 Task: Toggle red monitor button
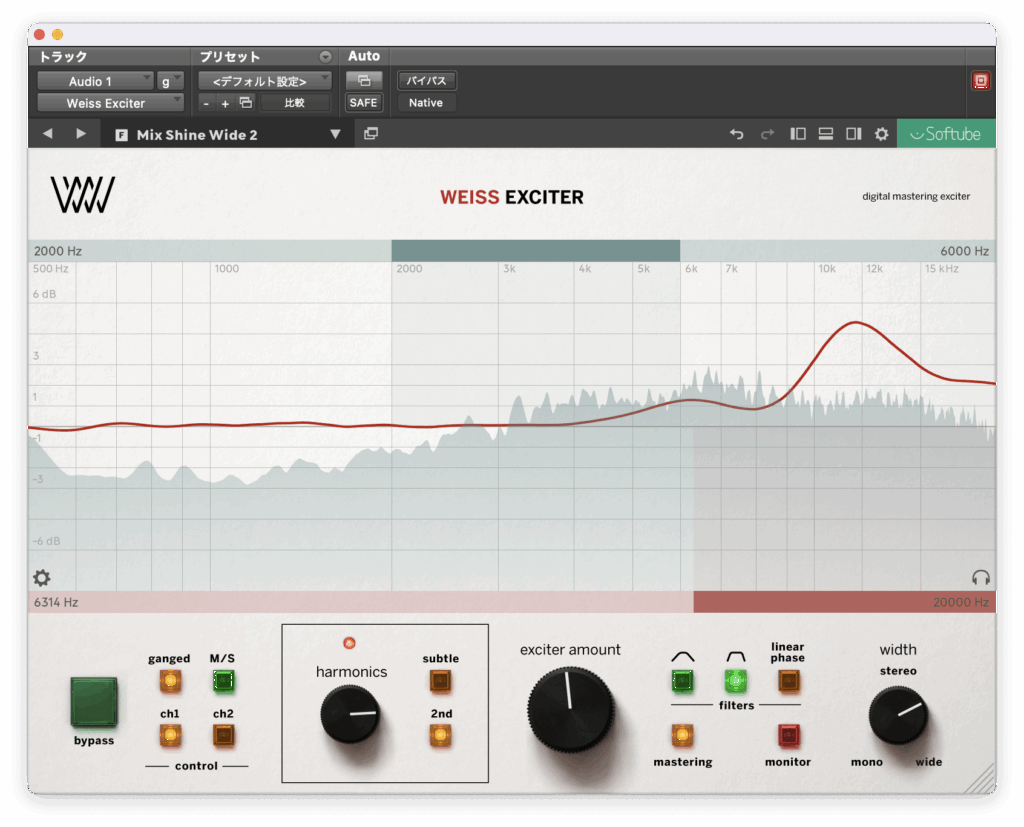(788, 736)
